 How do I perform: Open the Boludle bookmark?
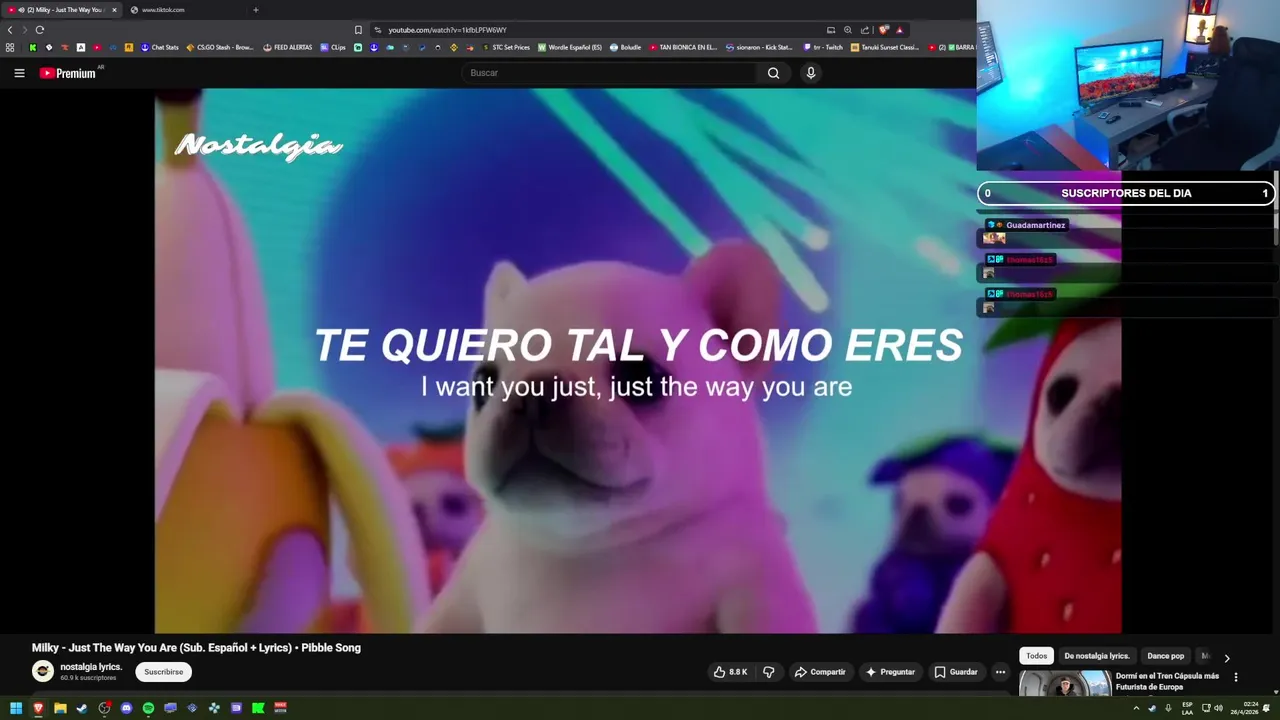[625, 47]
